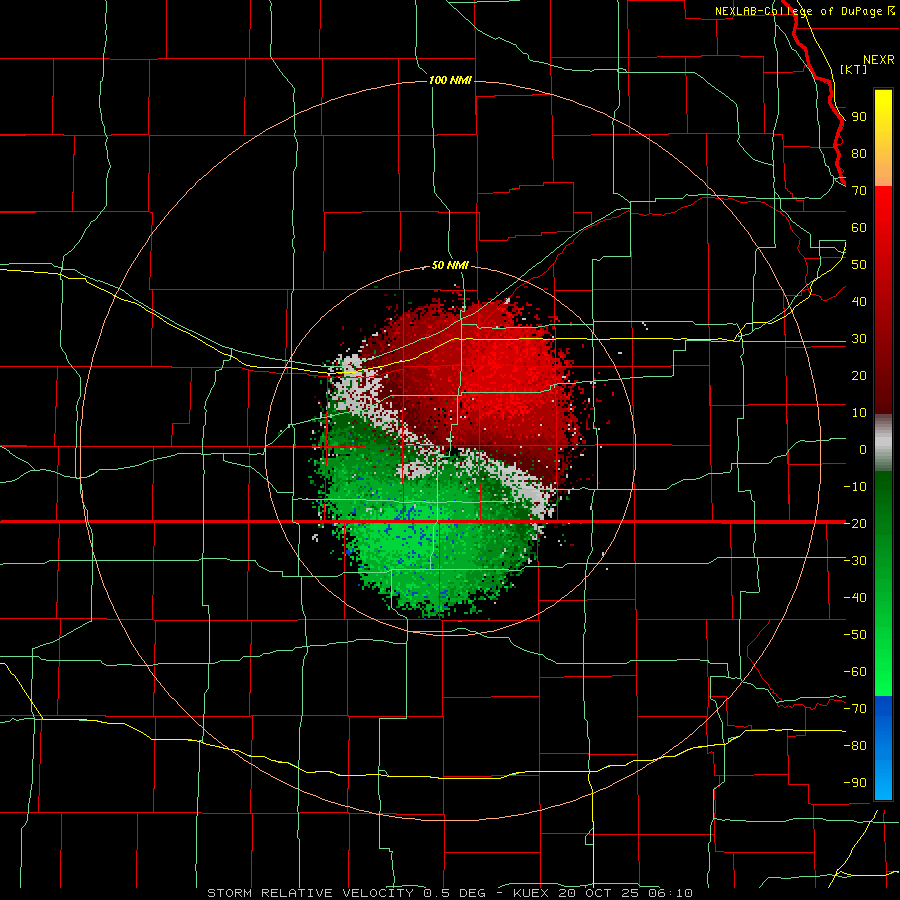
Task: Click the -80 value on velocity scale
Action: click(x=855, y=746)
